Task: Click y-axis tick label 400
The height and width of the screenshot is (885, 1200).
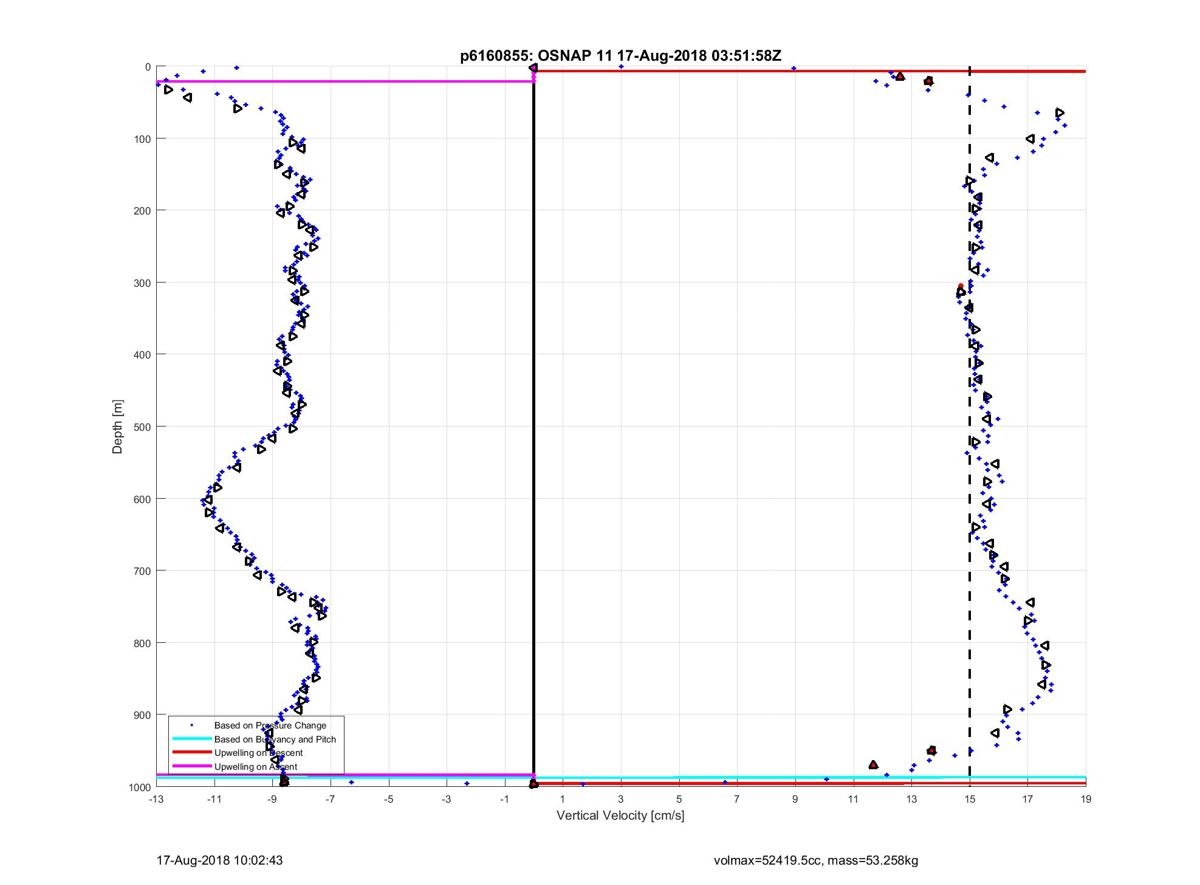Action: click(140, 355)
